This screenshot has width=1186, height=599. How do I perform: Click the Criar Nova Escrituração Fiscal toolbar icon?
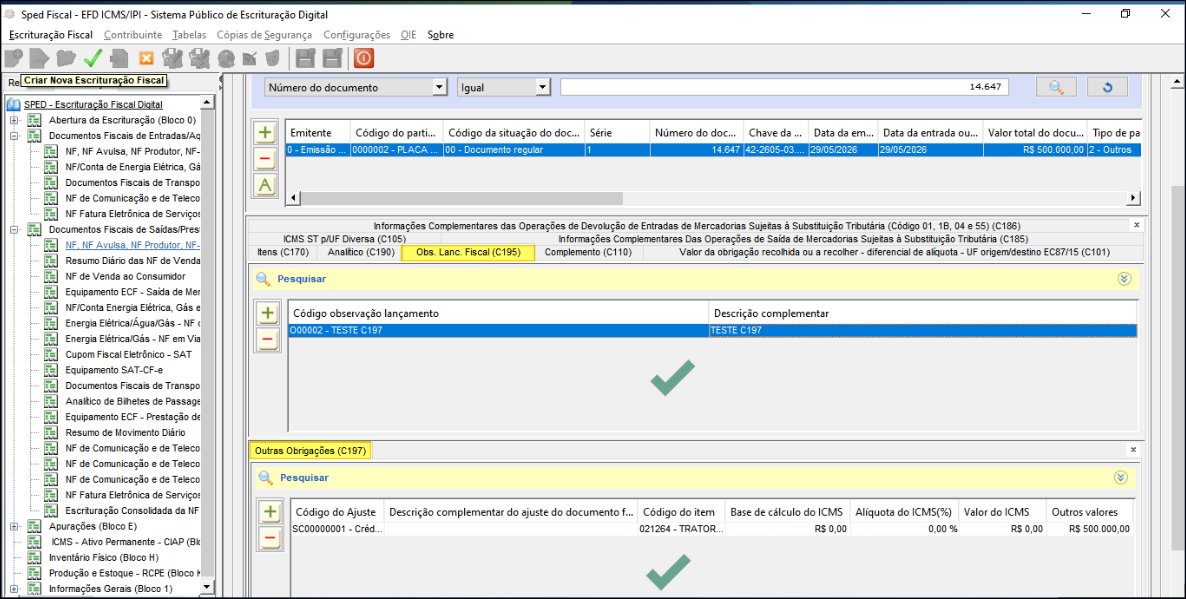[14, 58]
